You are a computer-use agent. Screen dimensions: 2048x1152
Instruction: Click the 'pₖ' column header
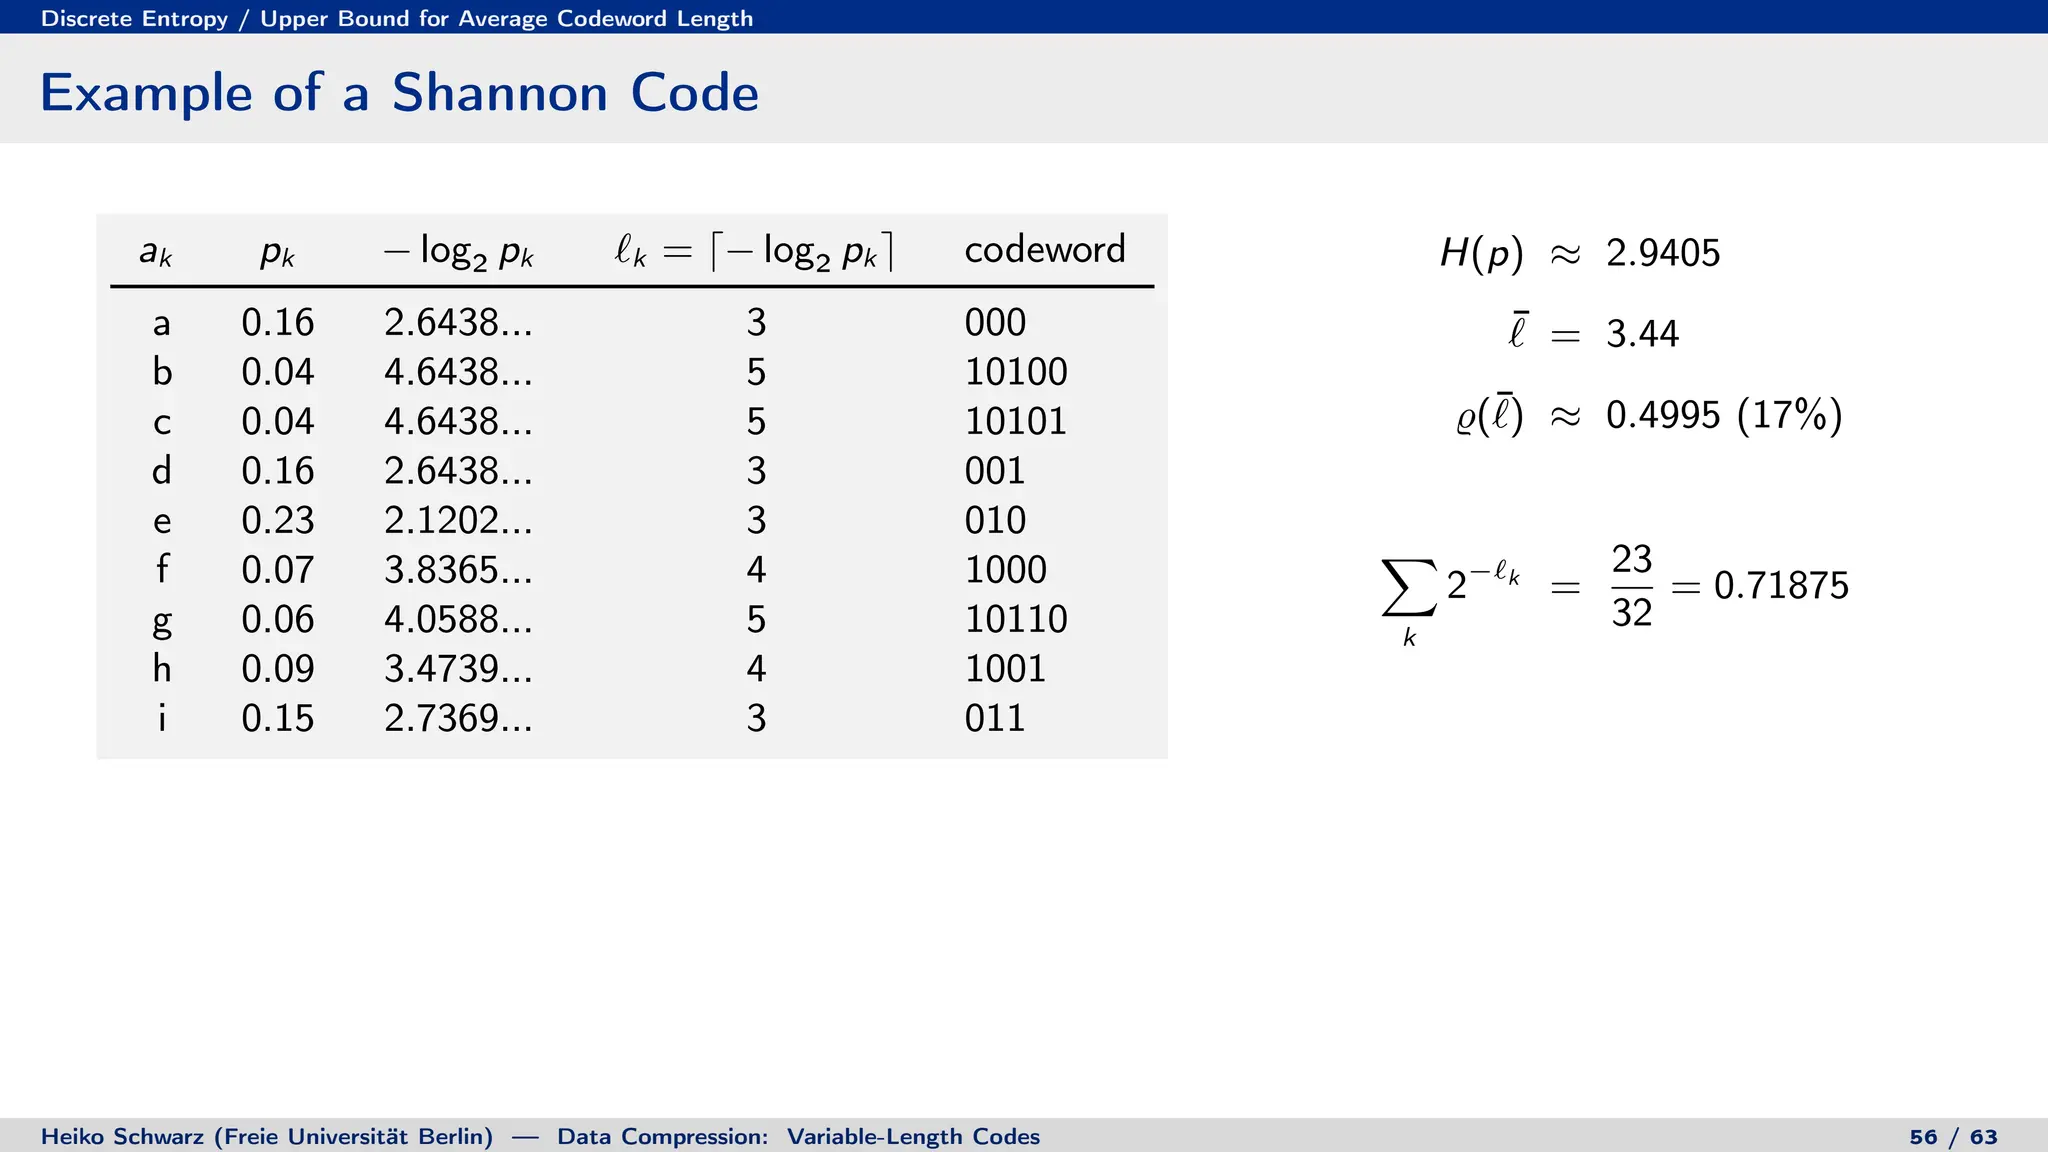pos(277,255)
